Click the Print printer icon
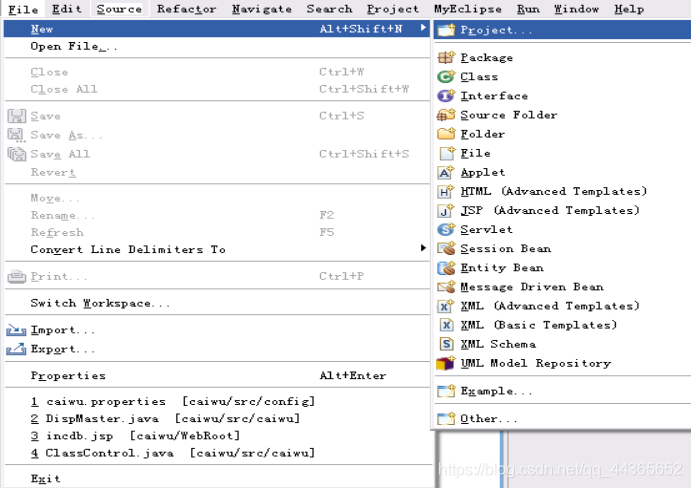Screen dimensions: 692x488 tap(17, 277)
